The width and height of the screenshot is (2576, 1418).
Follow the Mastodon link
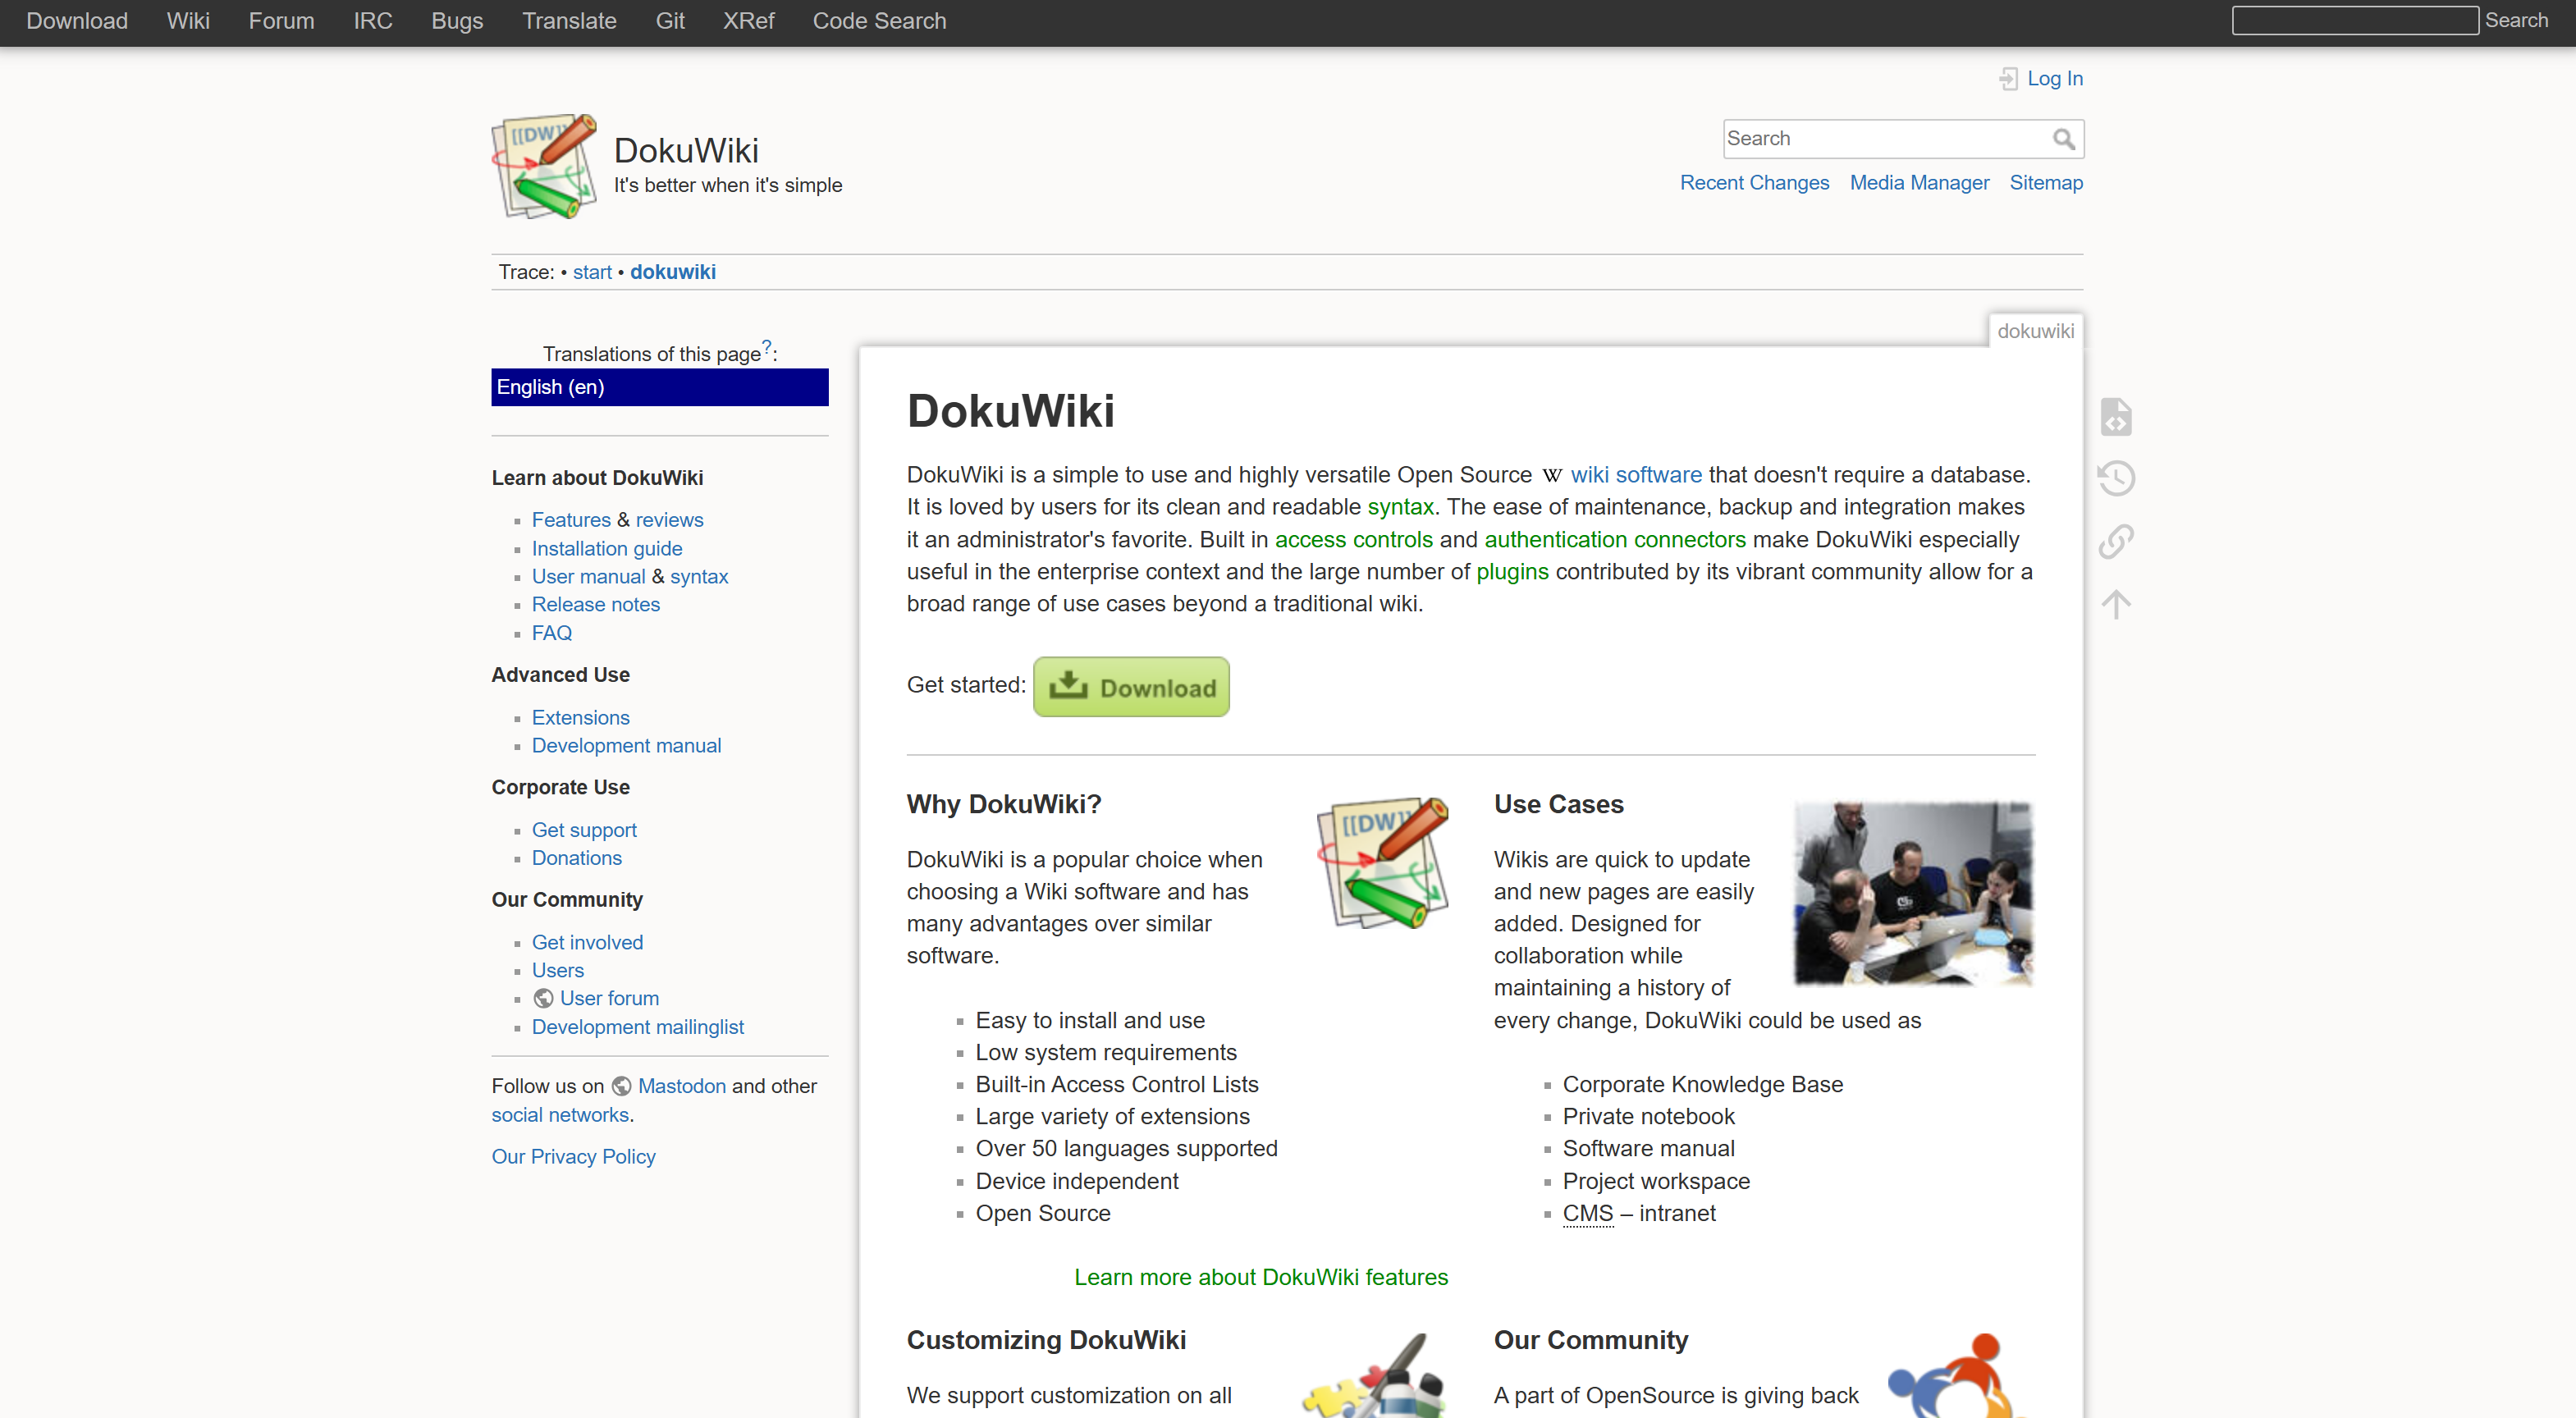click(x=682, y=1087)
